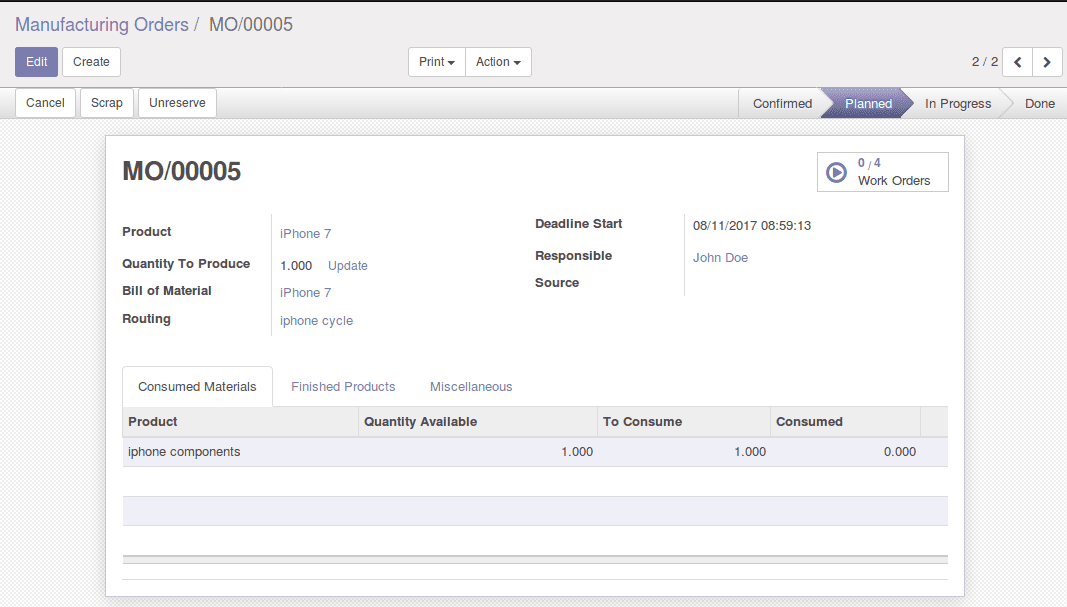The height and width of the screenshot is (607, 1067).
Task: Select the In Progress status stage
Action: pos(957,103)
